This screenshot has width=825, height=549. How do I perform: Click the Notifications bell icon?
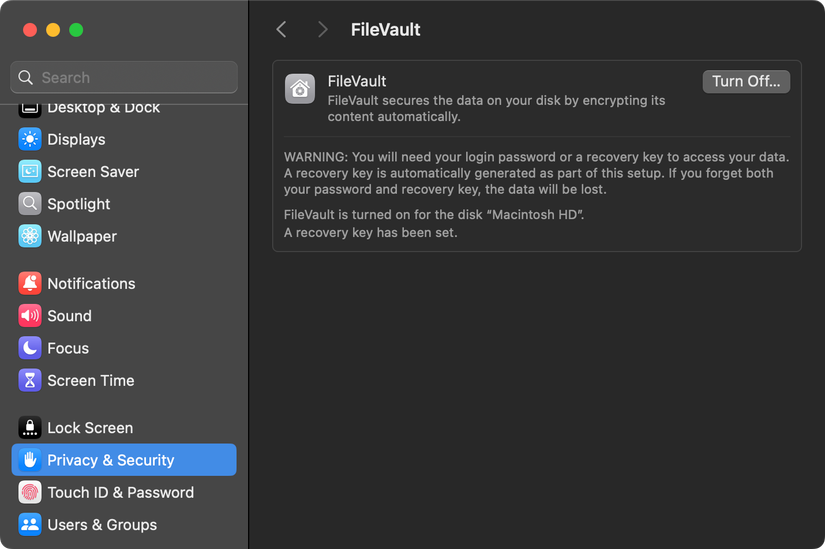pyautogui.click(x=30, y=284)
